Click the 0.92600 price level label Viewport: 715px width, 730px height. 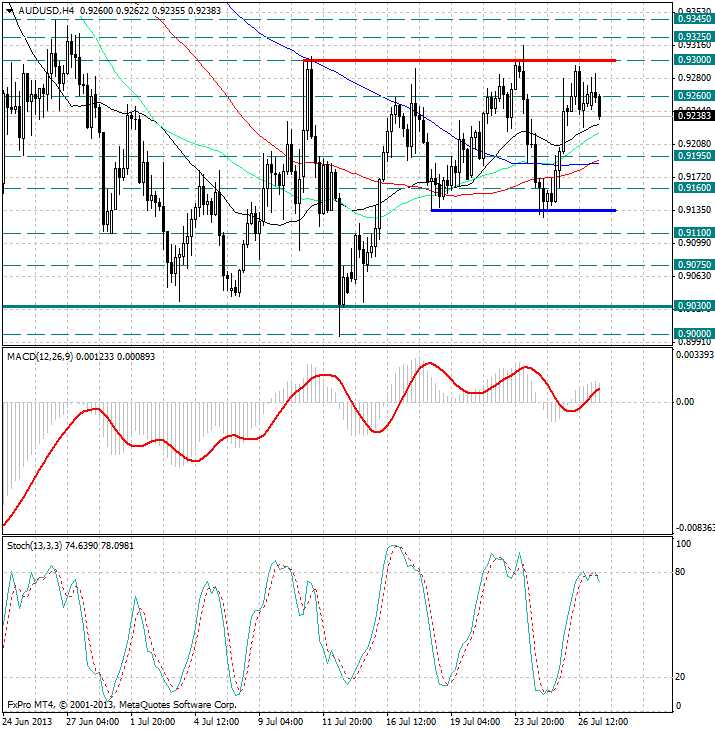[694, 95]
